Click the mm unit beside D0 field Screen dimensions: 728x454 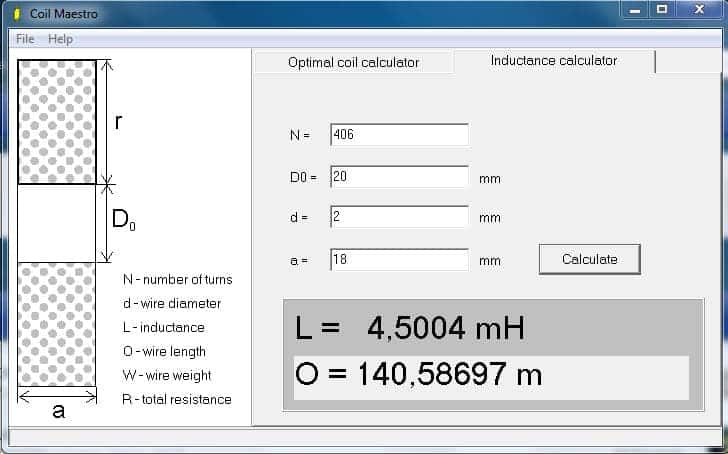[490, 179]
